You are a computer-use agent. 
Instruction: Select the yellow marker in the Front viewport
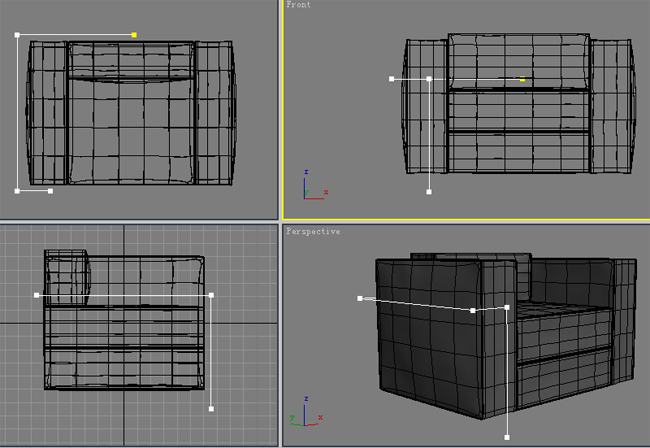(x=522, y=79)
